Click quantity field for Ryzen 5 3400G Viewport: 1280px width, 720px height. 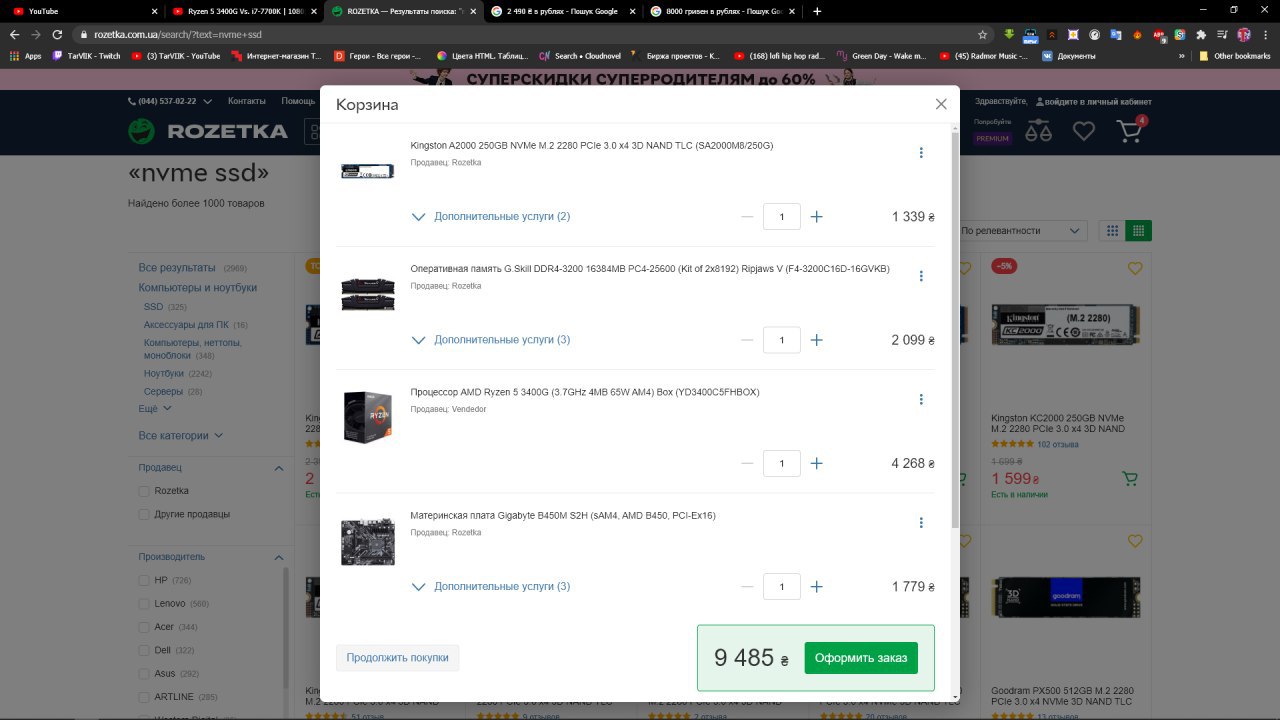(782, 463)
